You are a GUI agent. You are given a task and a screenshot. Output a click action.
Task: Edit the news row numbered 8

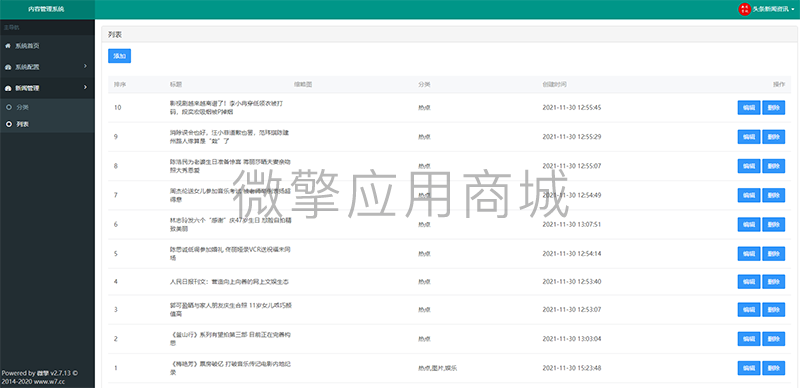748,166
